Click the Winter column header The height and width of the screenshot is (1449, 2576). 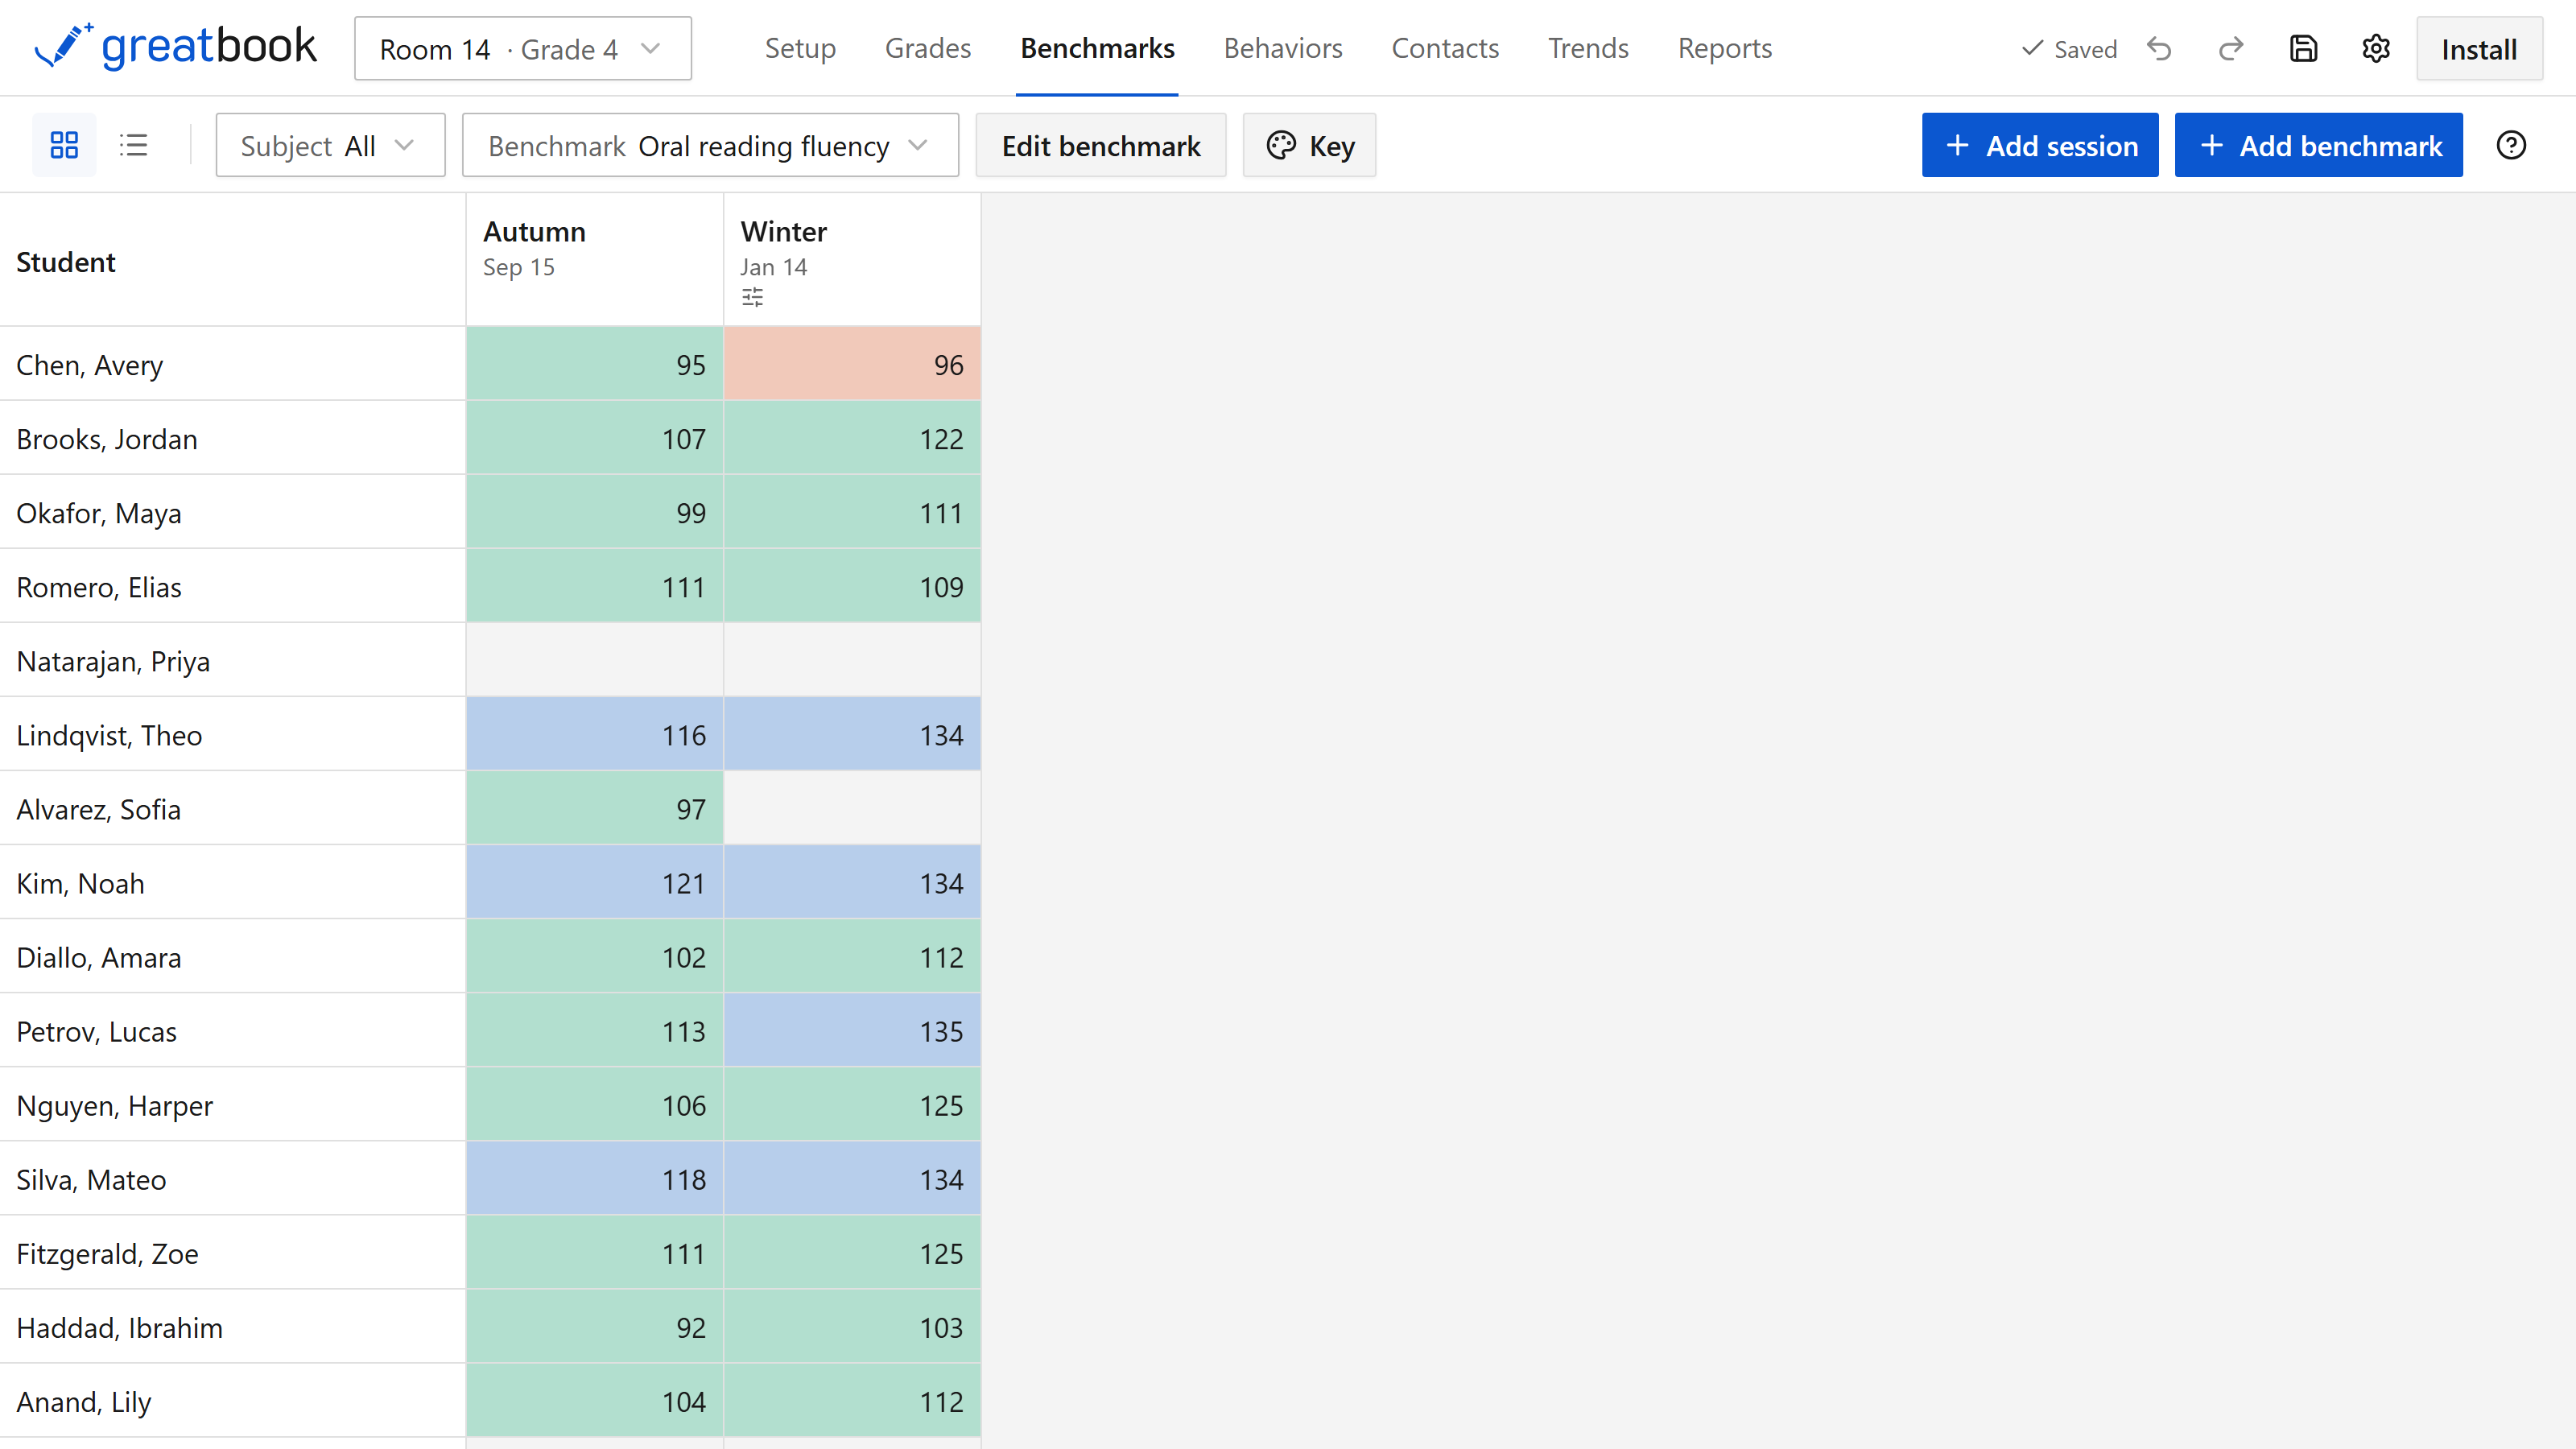click(x=852, y=260)
